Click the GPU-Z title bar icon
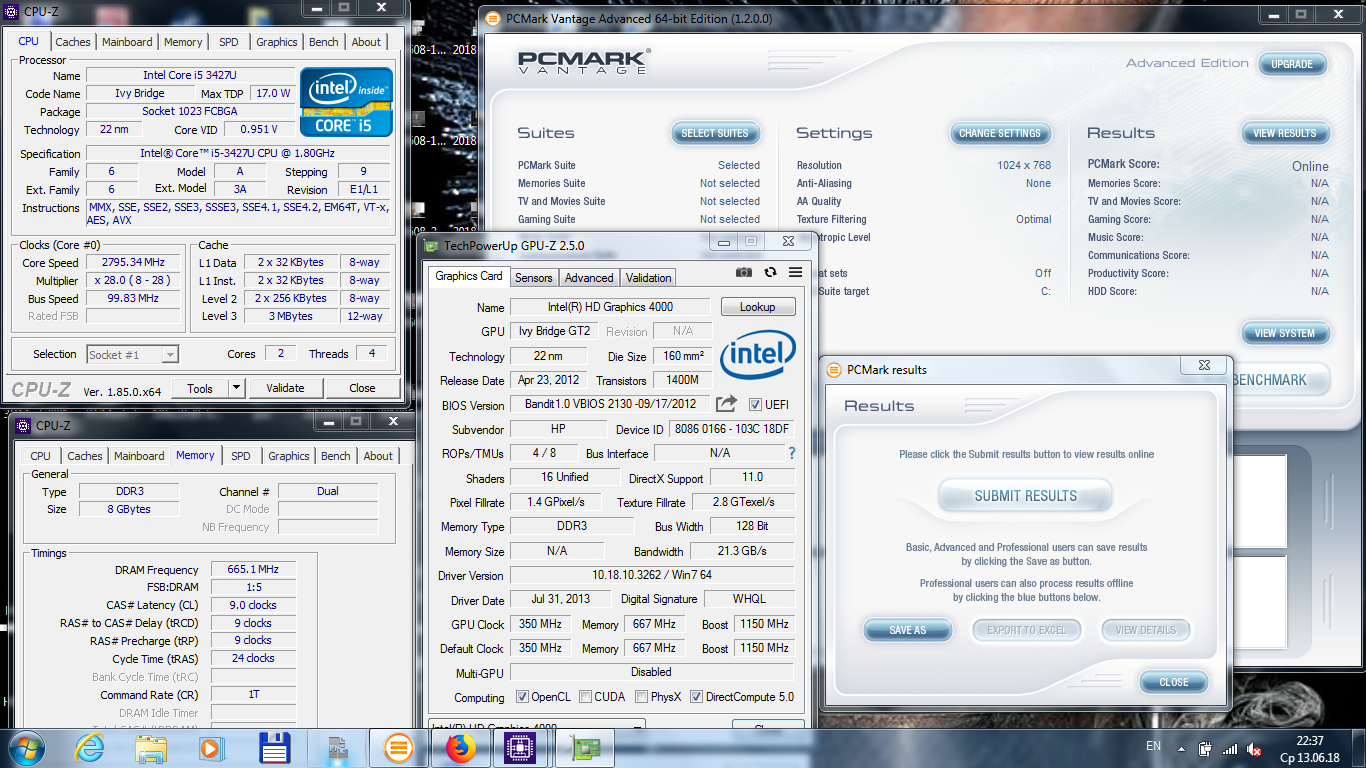 [x=431, y=245]
